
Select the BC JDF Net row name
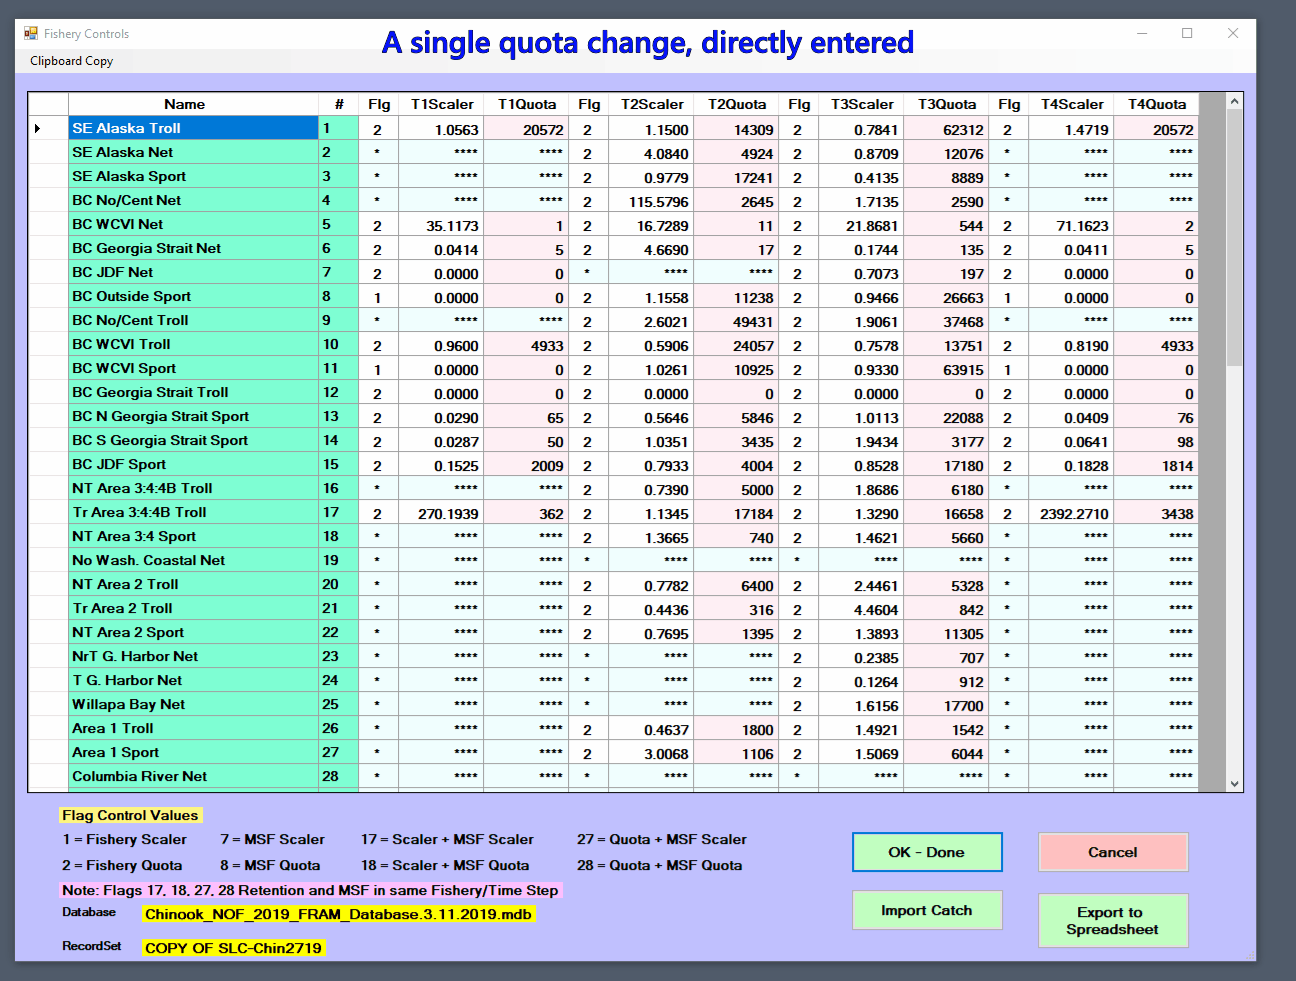pyautogui.click(x=193, y=272)
